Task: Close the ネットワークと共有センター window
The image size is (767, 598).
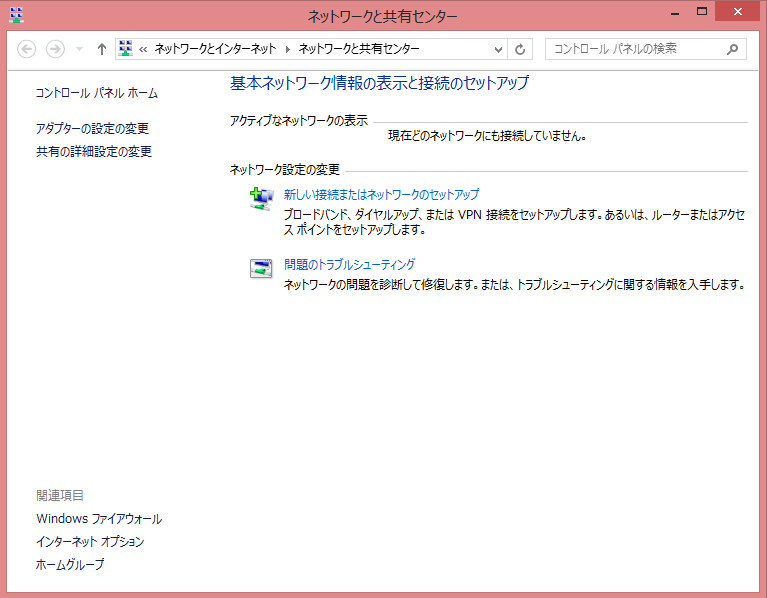Action: click(x=738, y=11)
